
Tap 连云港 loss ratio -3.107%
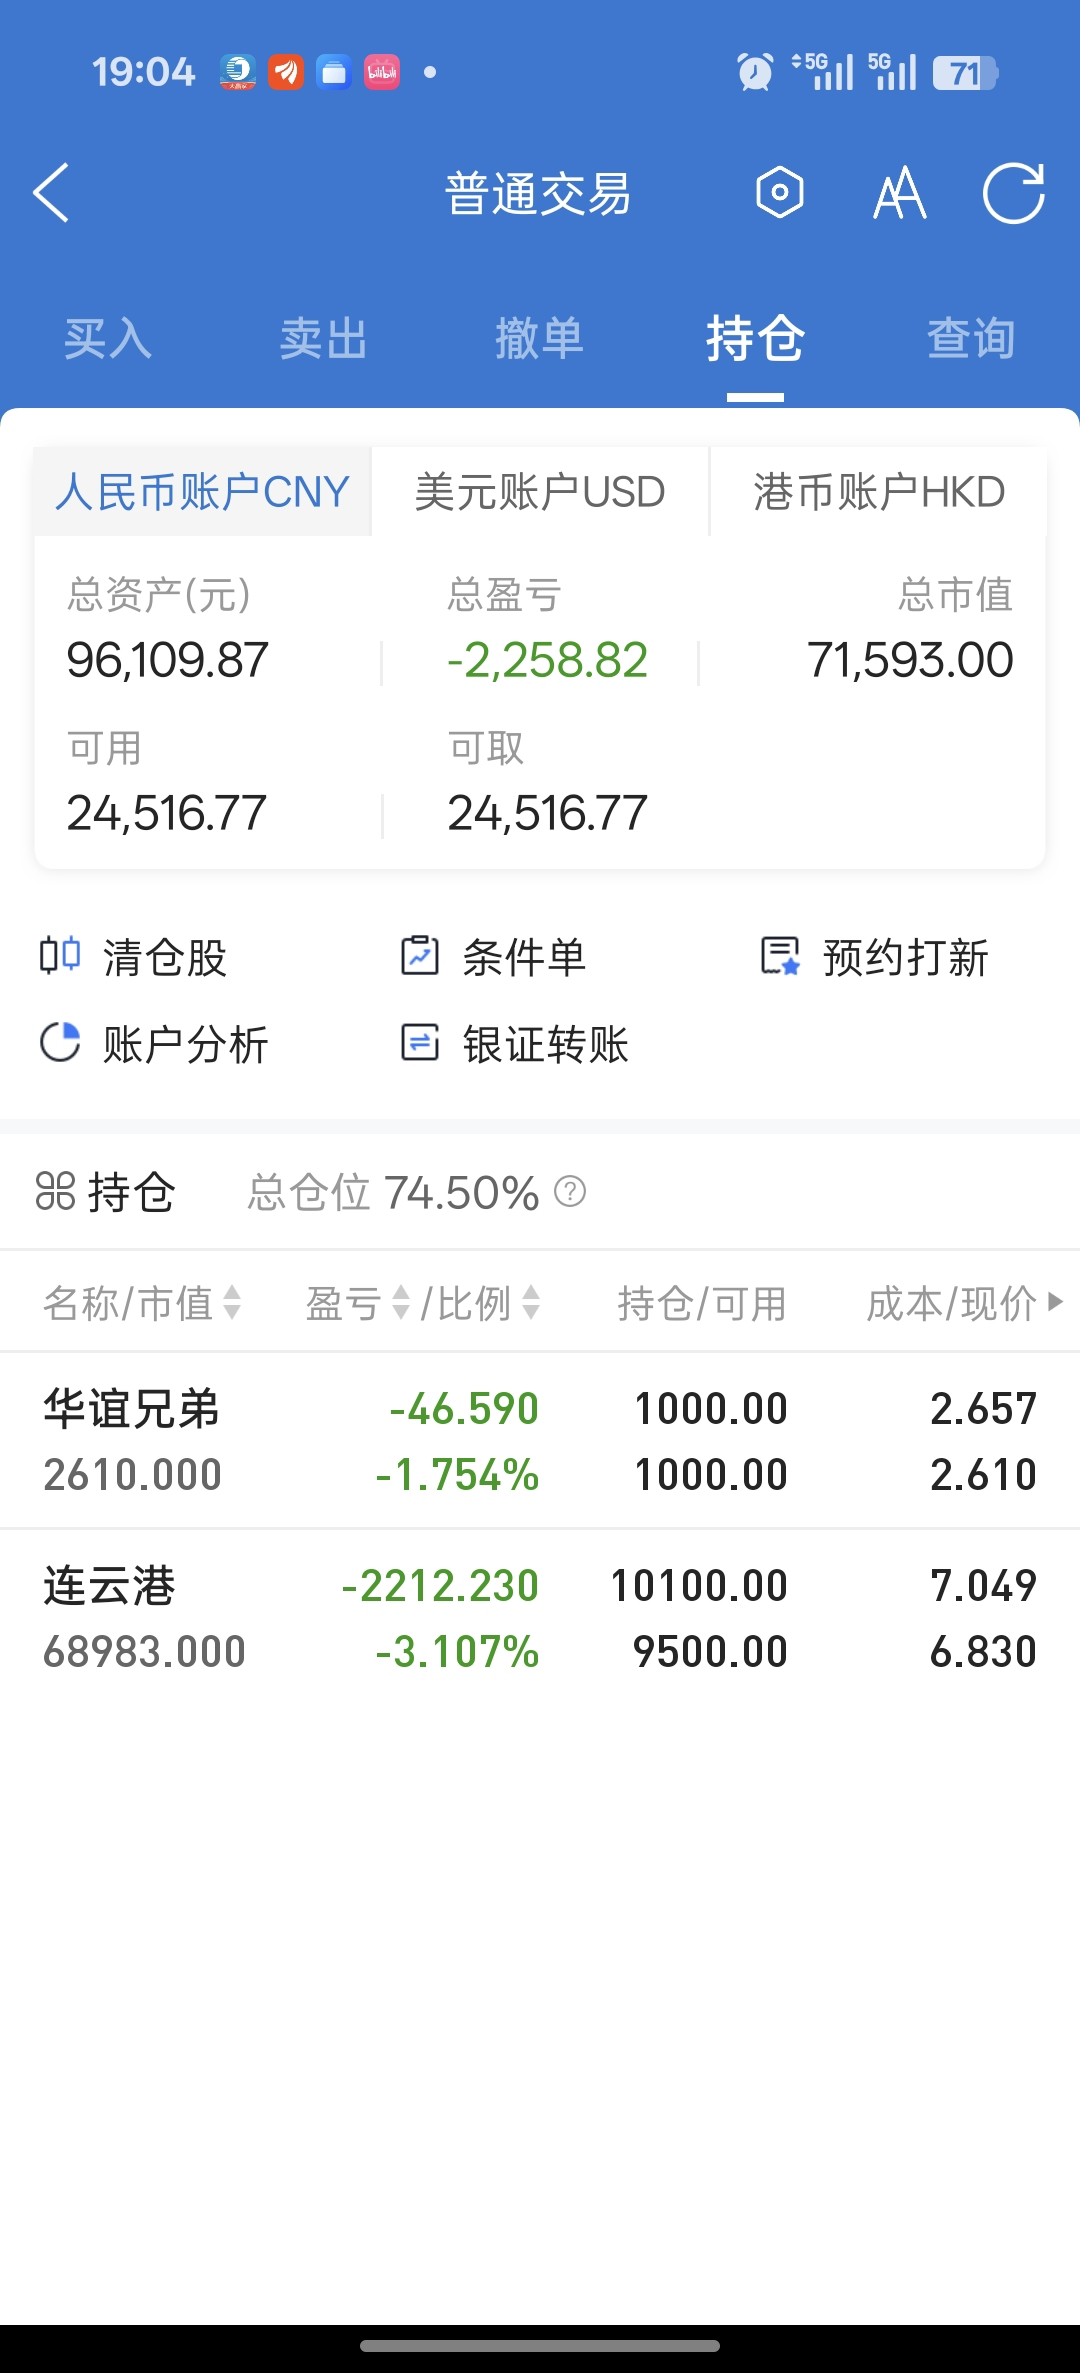[457, 1651]
